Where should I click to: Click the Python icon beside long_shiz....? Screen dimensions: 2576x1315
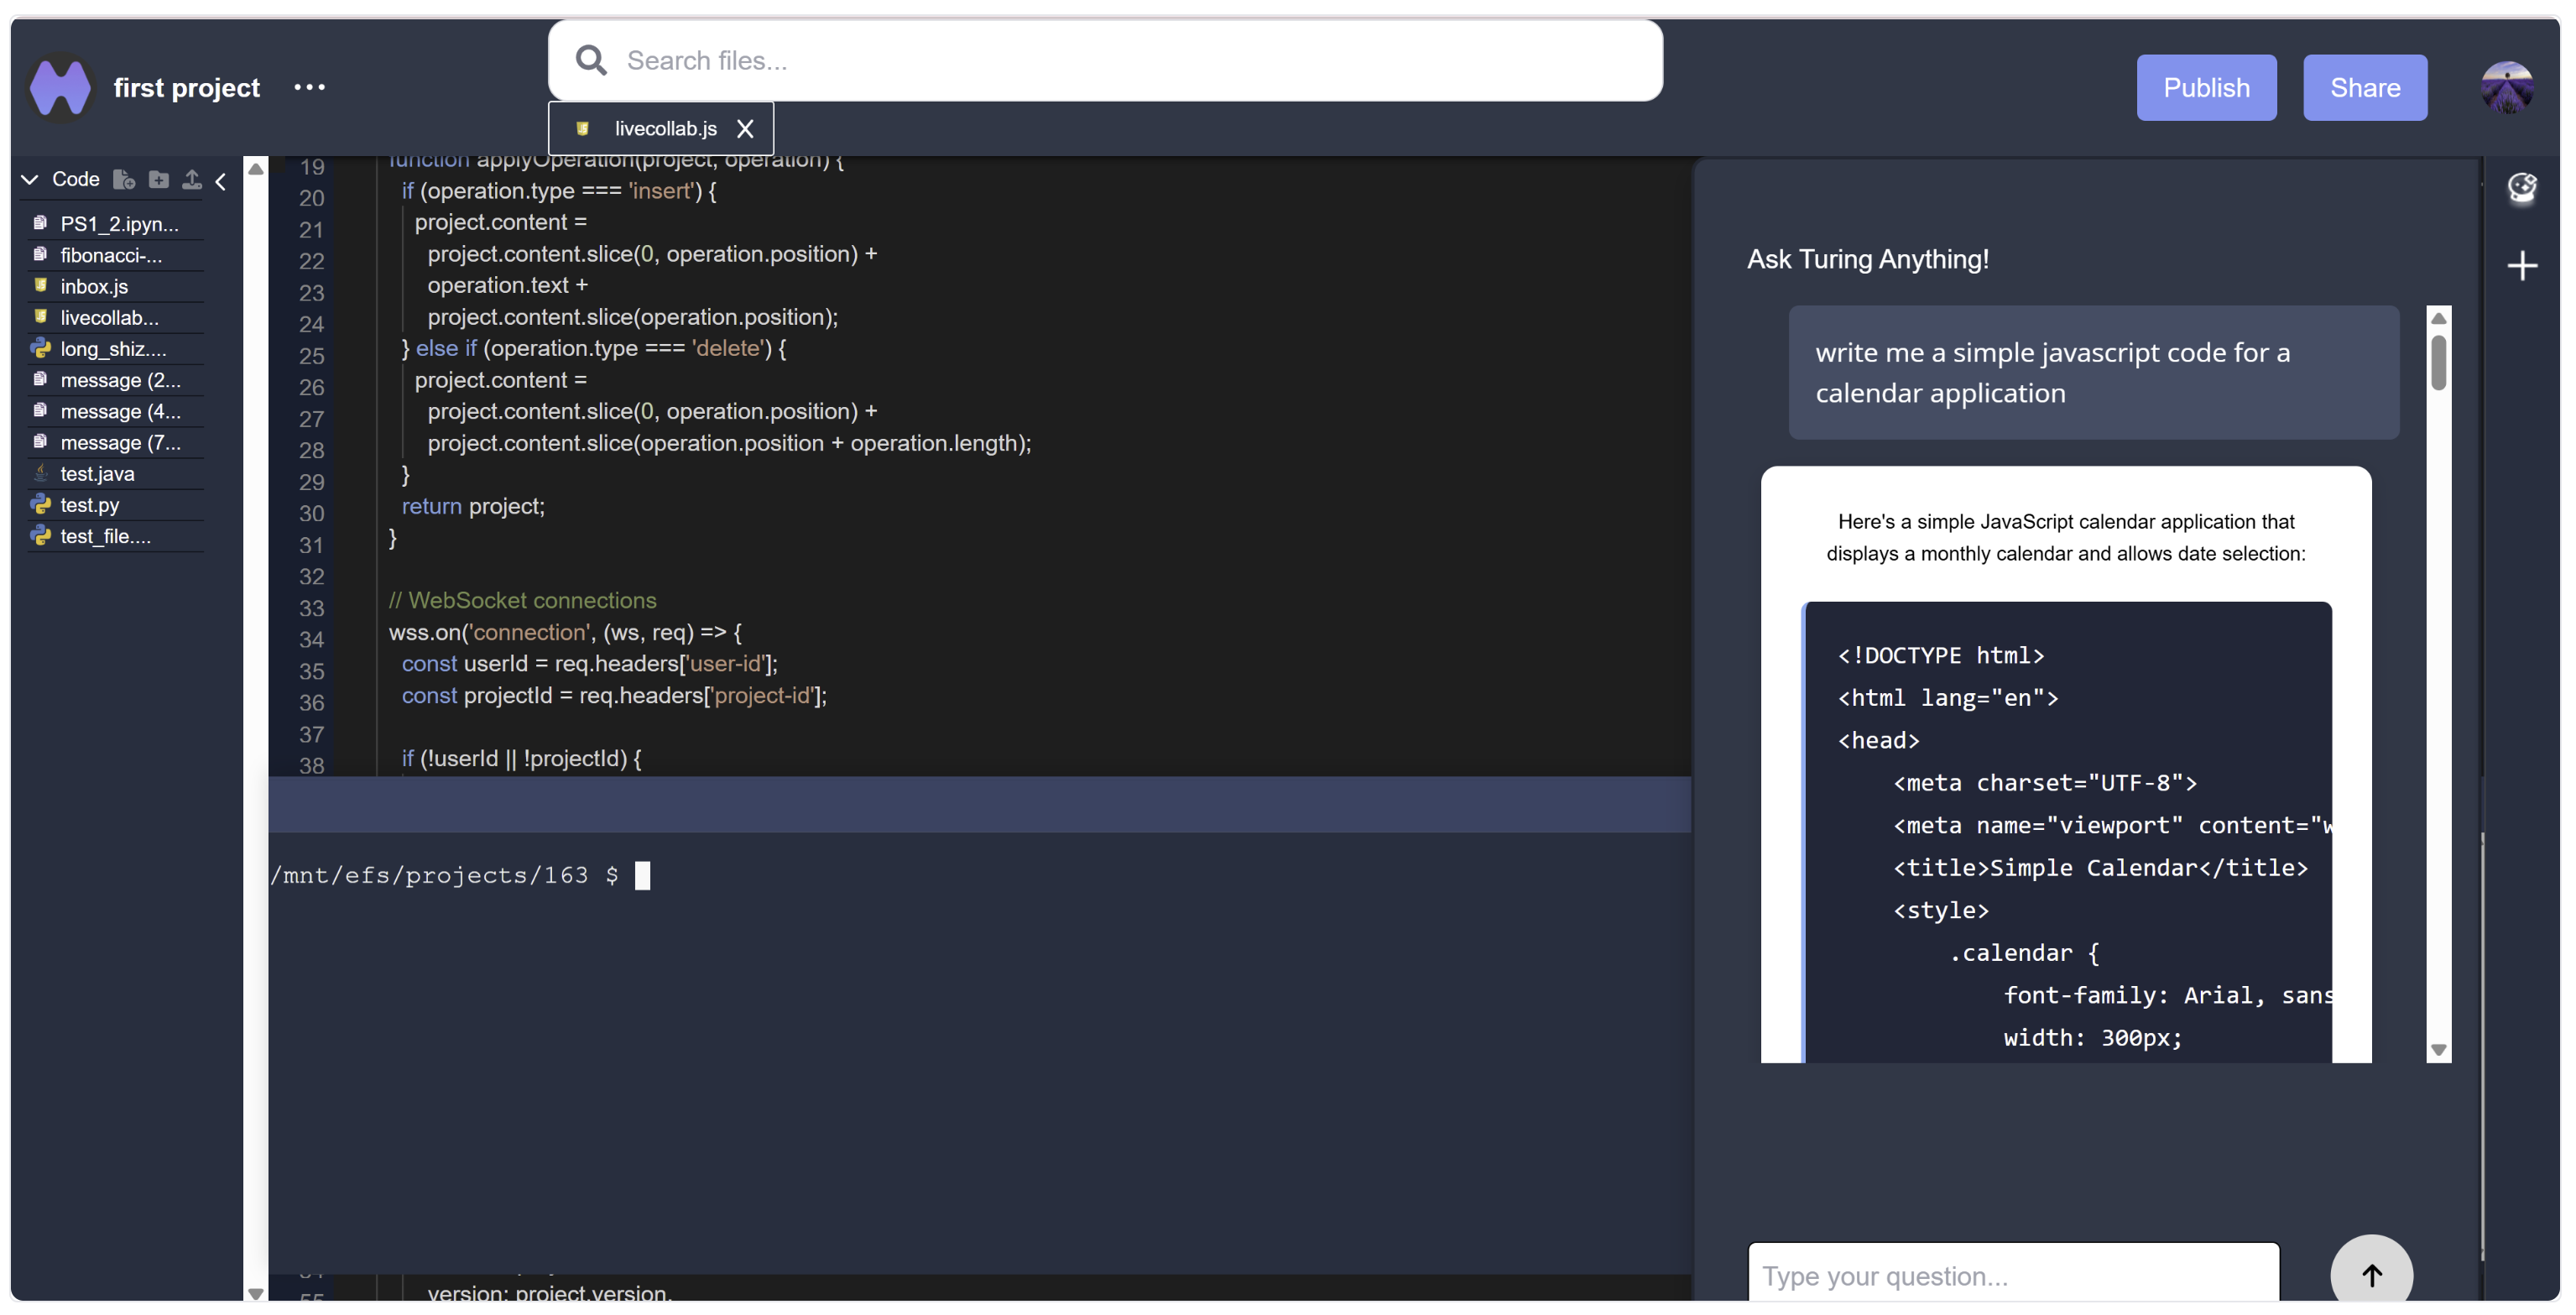[x=40, y=348]
